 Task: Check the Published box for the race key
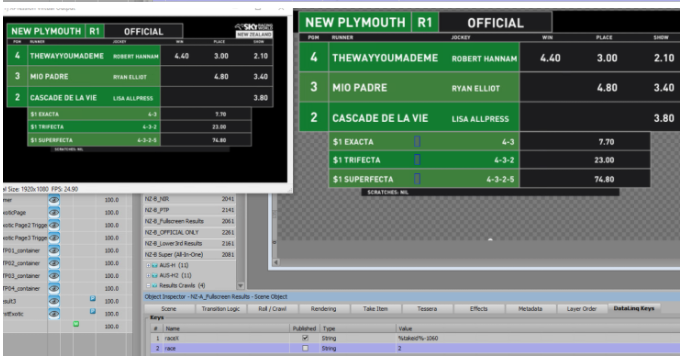[305, 348]
